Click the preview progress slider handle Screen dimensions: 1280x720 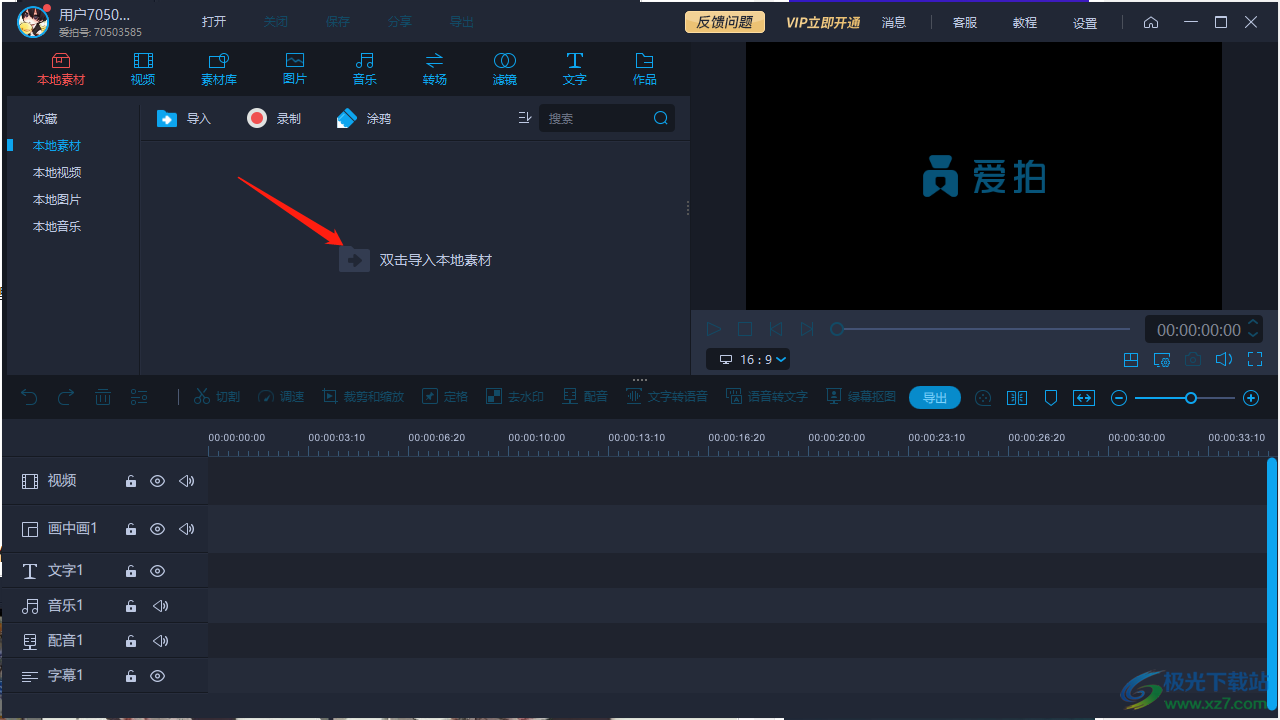[837, 329]
